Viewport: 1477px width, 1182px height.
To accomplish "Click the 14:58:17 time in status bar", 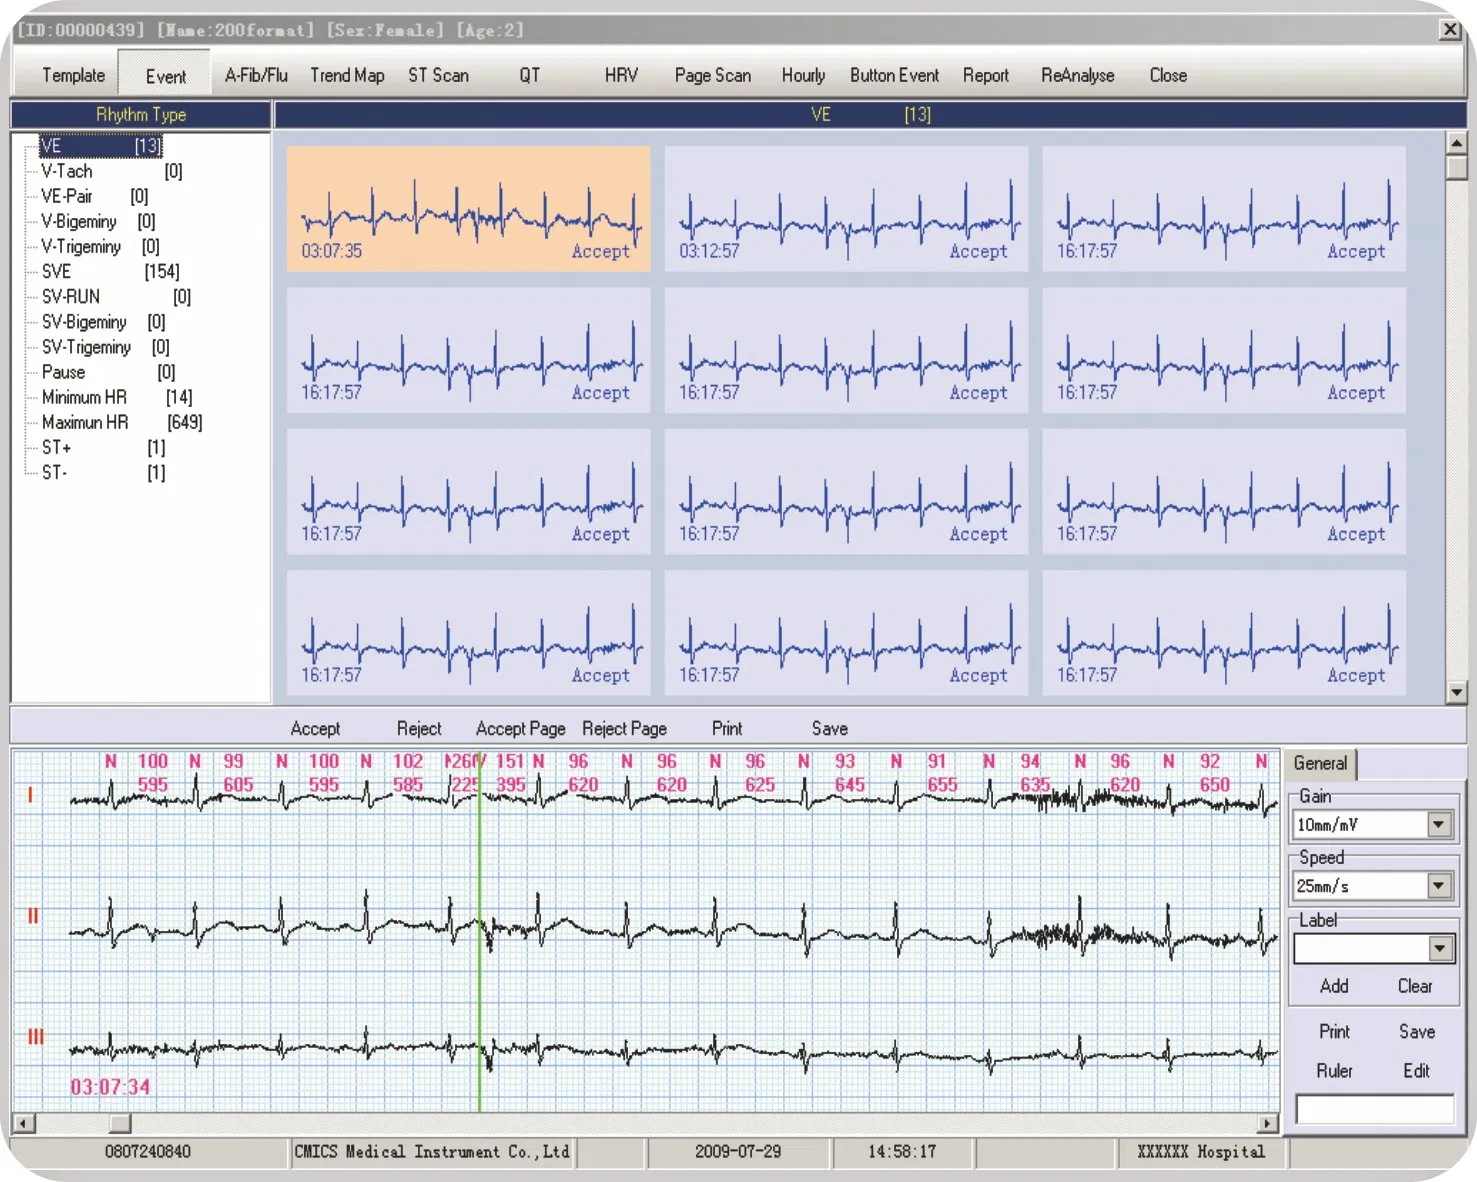I will pos(902,1152).
